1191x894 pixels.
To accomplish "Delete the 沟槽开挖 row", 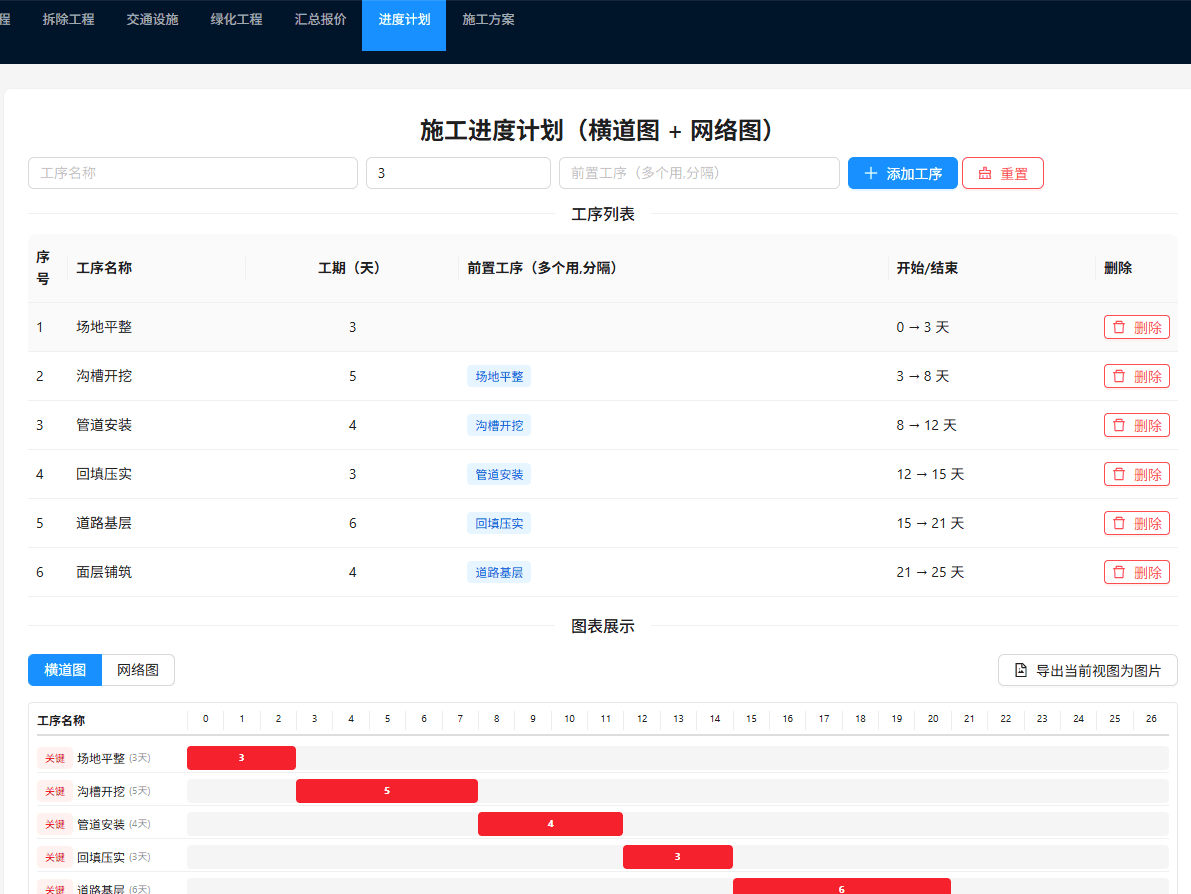I will click(x=1136, y=376).
